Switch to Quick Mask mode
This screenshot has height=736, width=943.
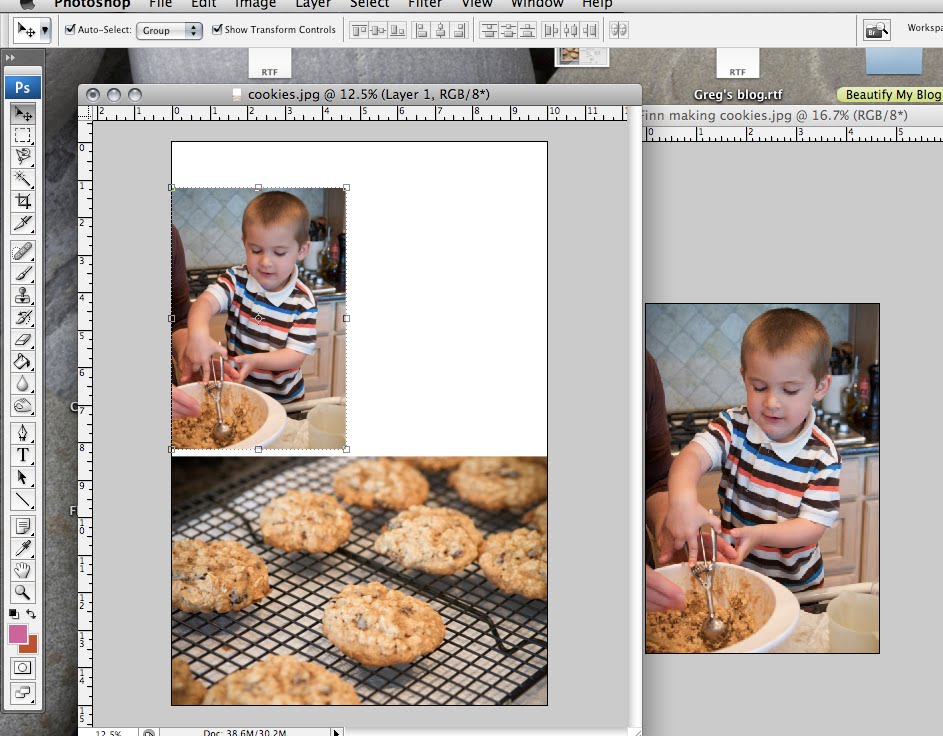coord(22,667)
